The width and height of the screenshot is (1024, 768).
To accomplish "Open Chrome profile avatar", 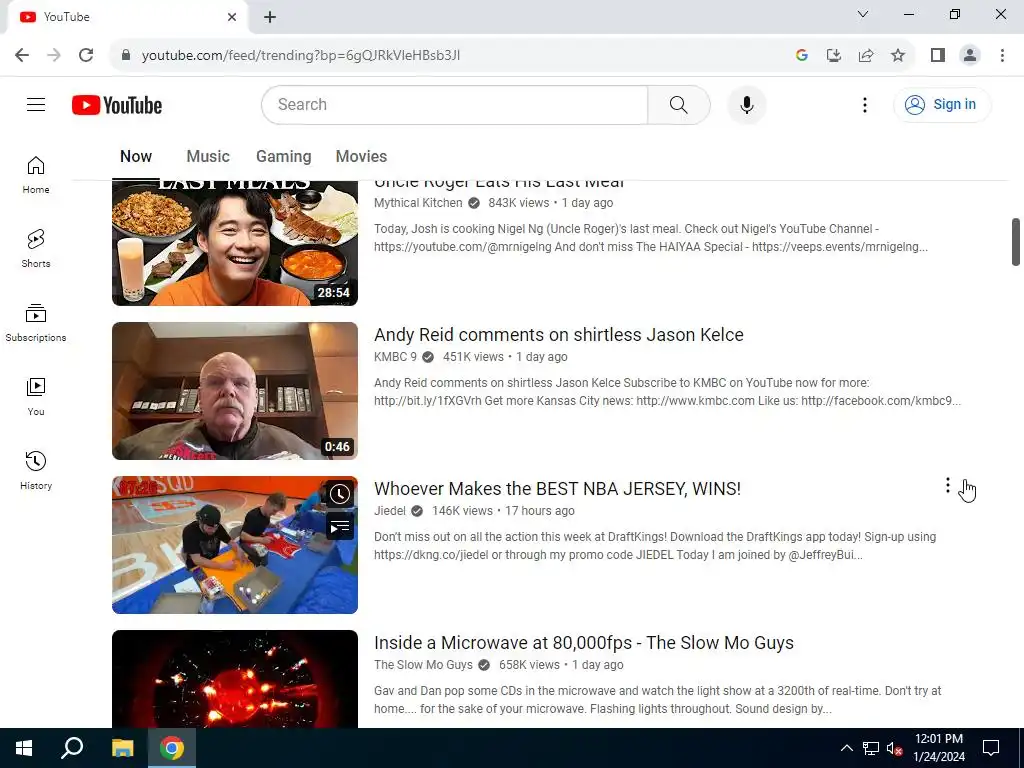I will (x=970, y=56).
